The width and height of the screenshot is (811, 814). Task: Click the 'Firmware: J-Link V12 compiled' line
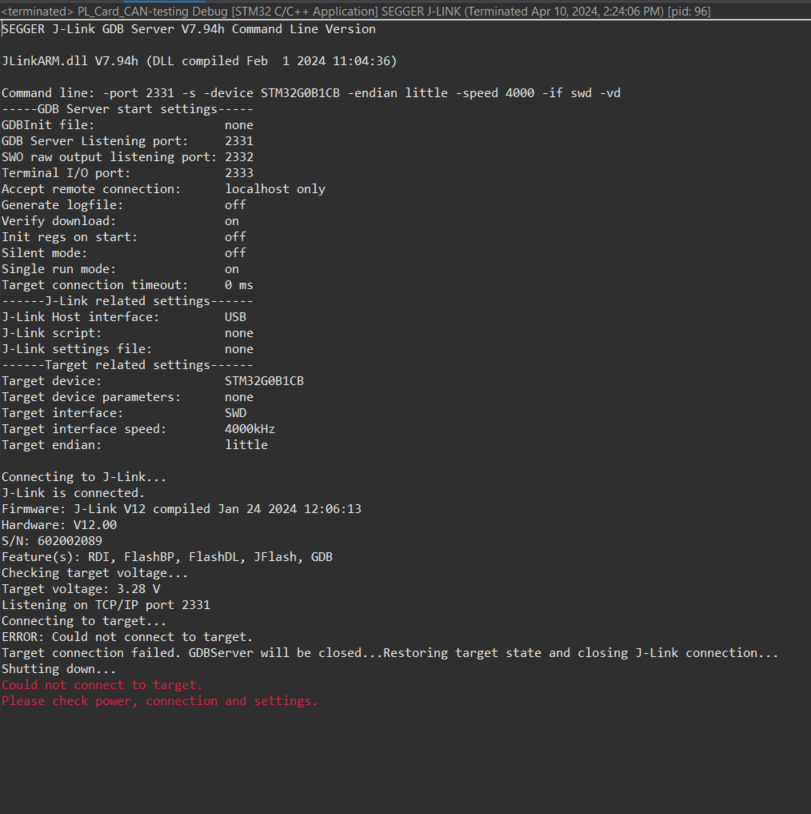pos(181,509)
